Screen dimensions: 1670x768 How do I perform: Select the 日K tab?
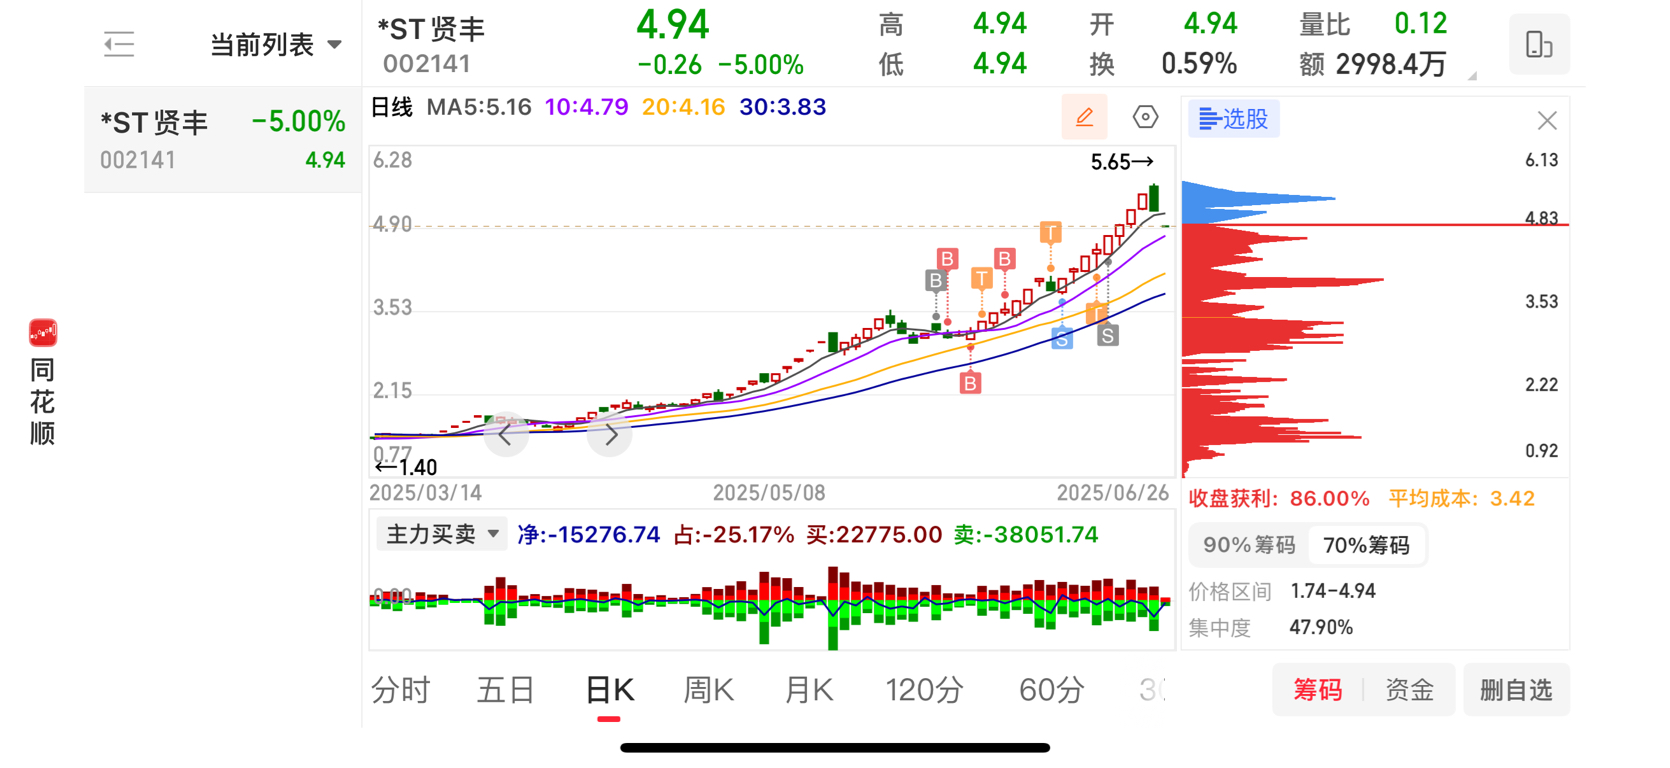609,690
